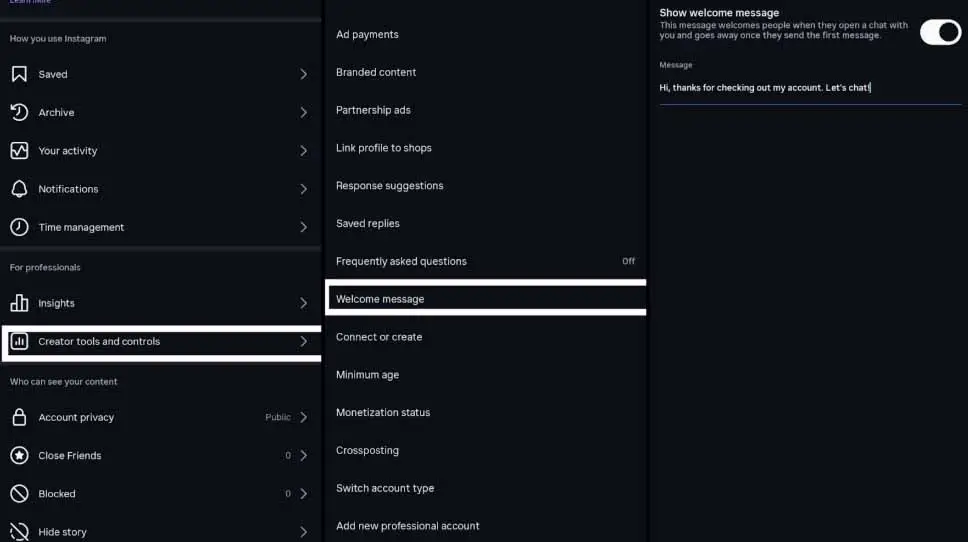Open Monetization status option

[383, 412]
